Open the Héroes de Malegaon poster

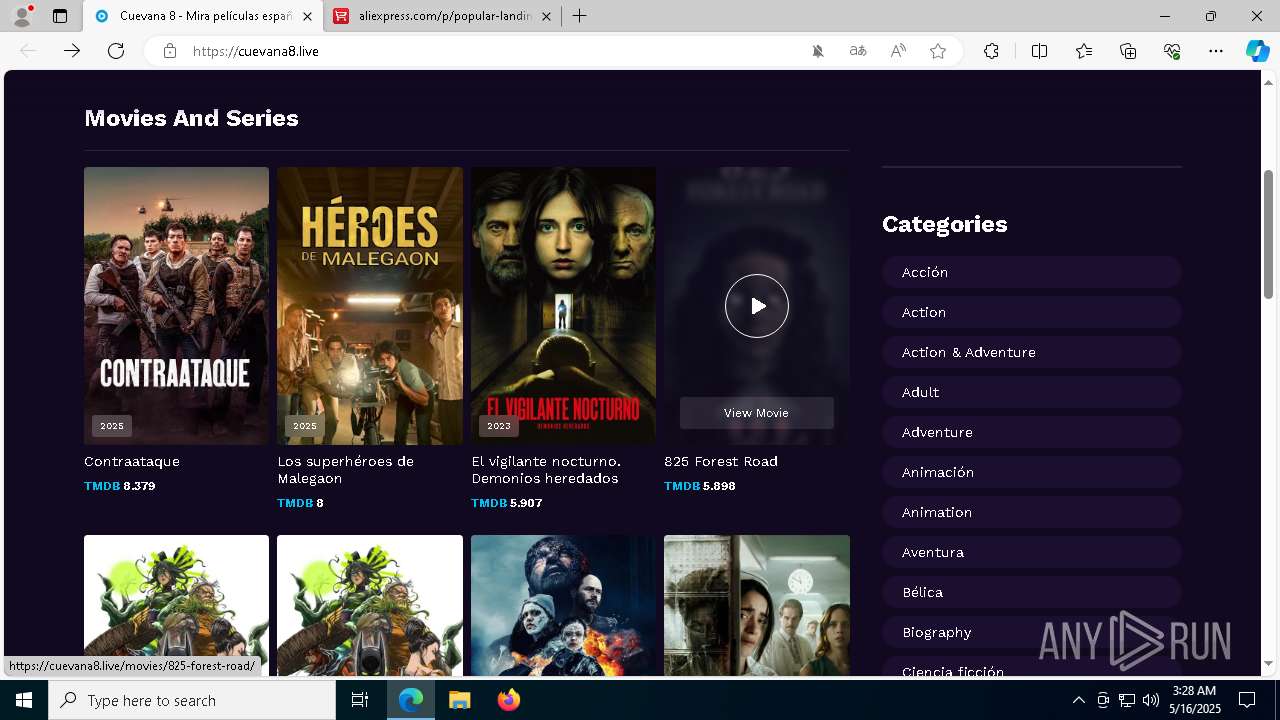[370, 306]
